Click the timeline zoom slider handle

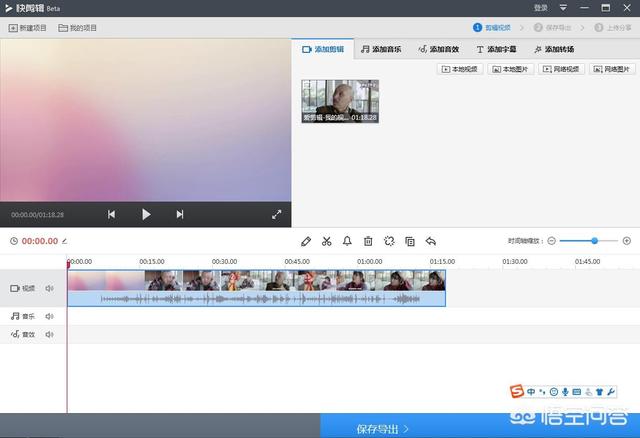(595, 241)
